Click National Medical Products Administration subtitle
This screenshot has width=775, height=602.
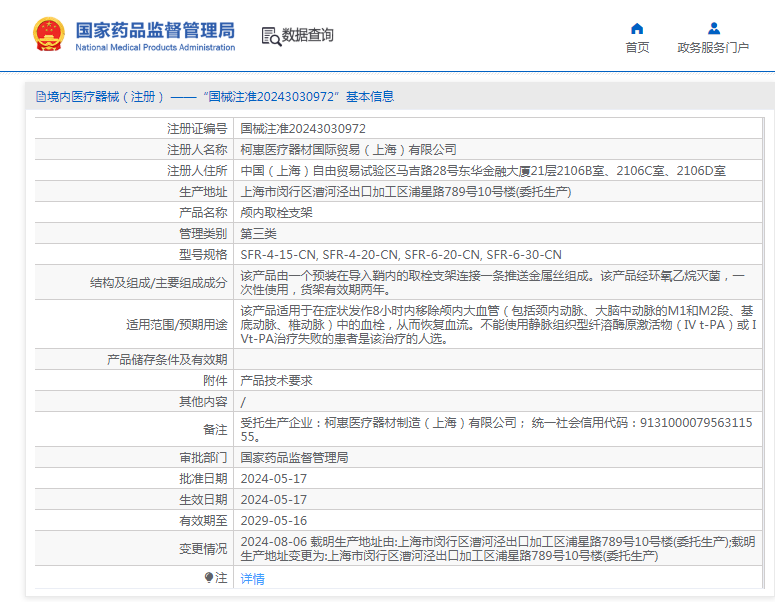pos(155,47)
